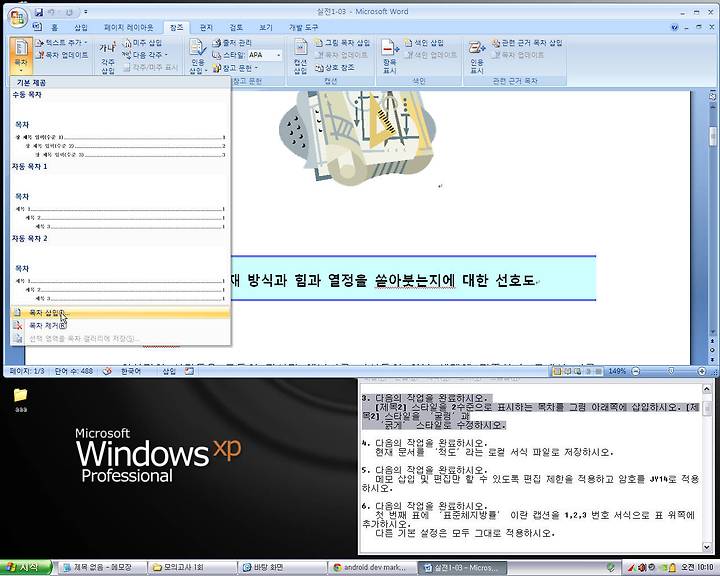The image size is (720, 576).
Task: Open 모의고사 1회 folder from the taskbar
Action: 192,568
